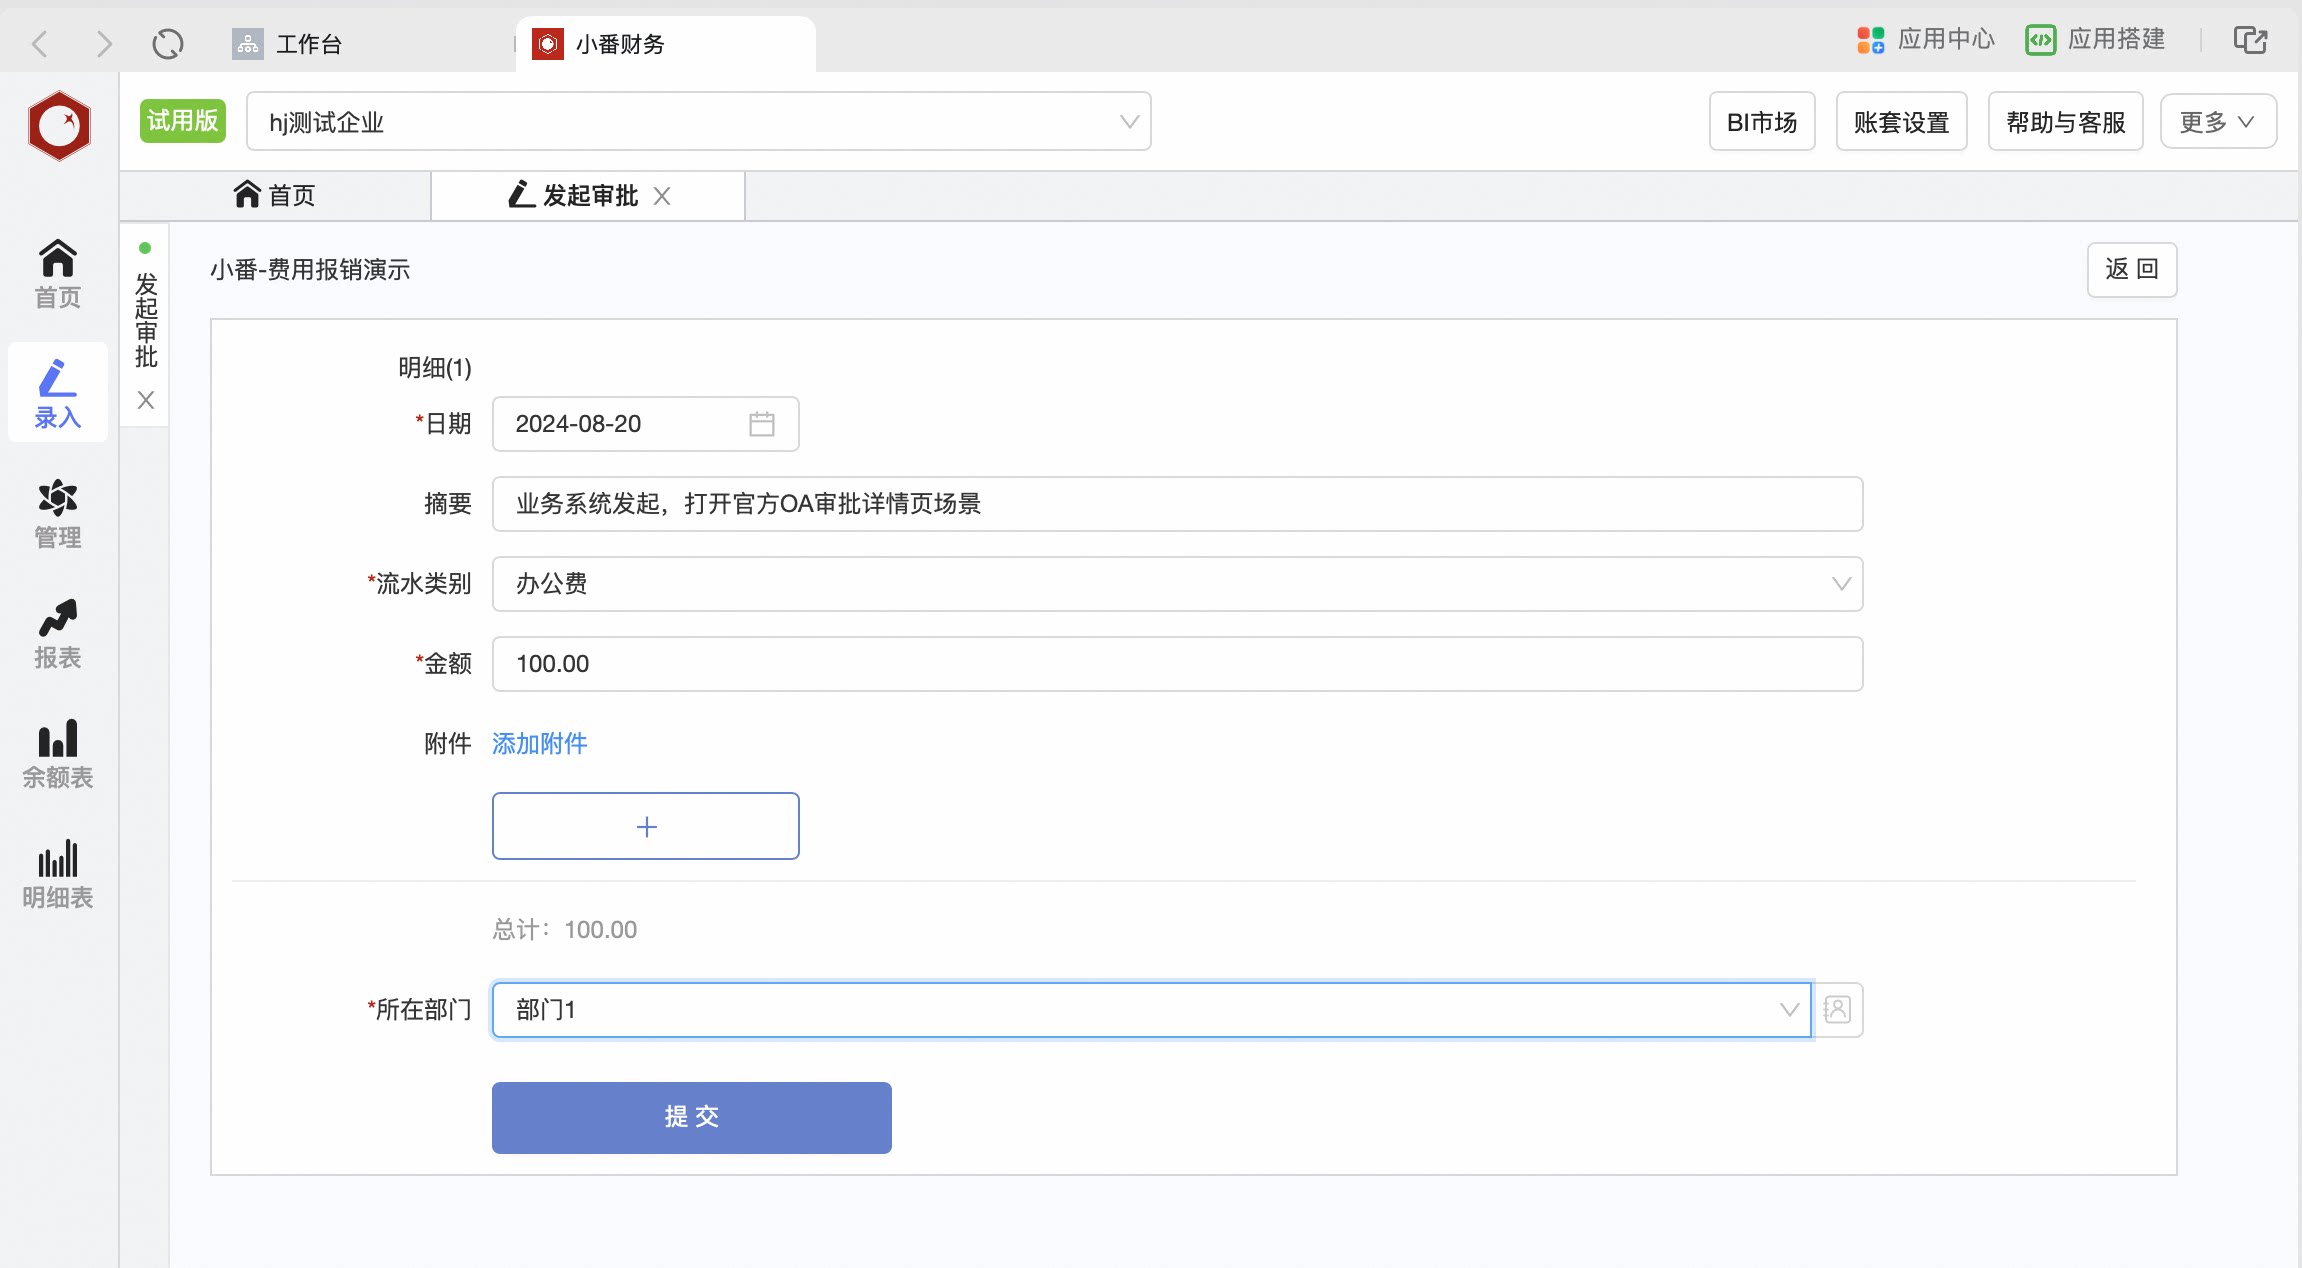The width and height of the screenshot is (2302, 1268).
Task: Click the open-in-new-window icon
Action: pyautogui.click(x=2250, y=40)
